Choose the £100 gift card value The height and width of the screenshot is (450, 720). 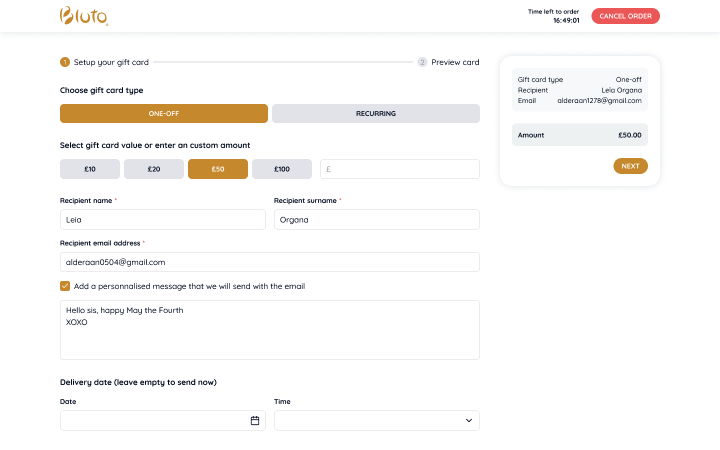[282, 169]
